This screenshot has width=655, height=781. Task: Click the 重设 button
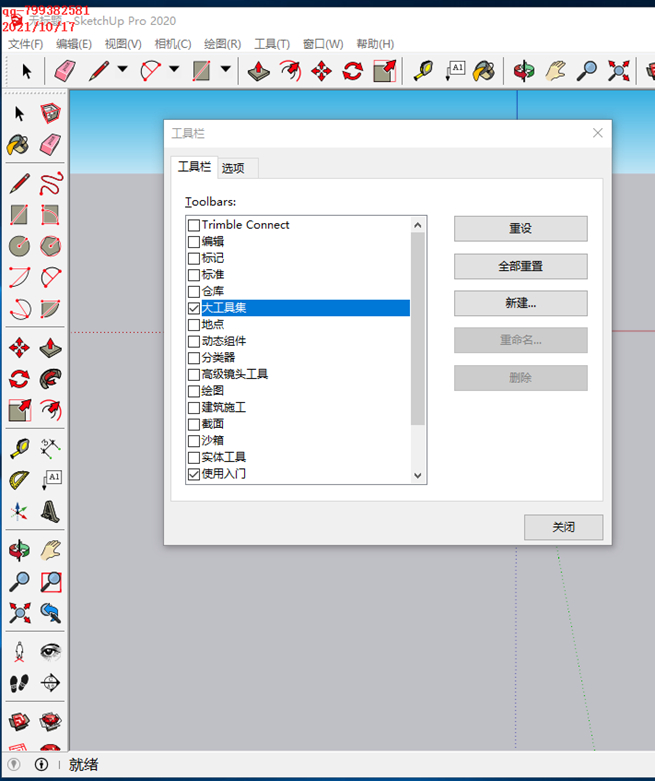(521, 229)
